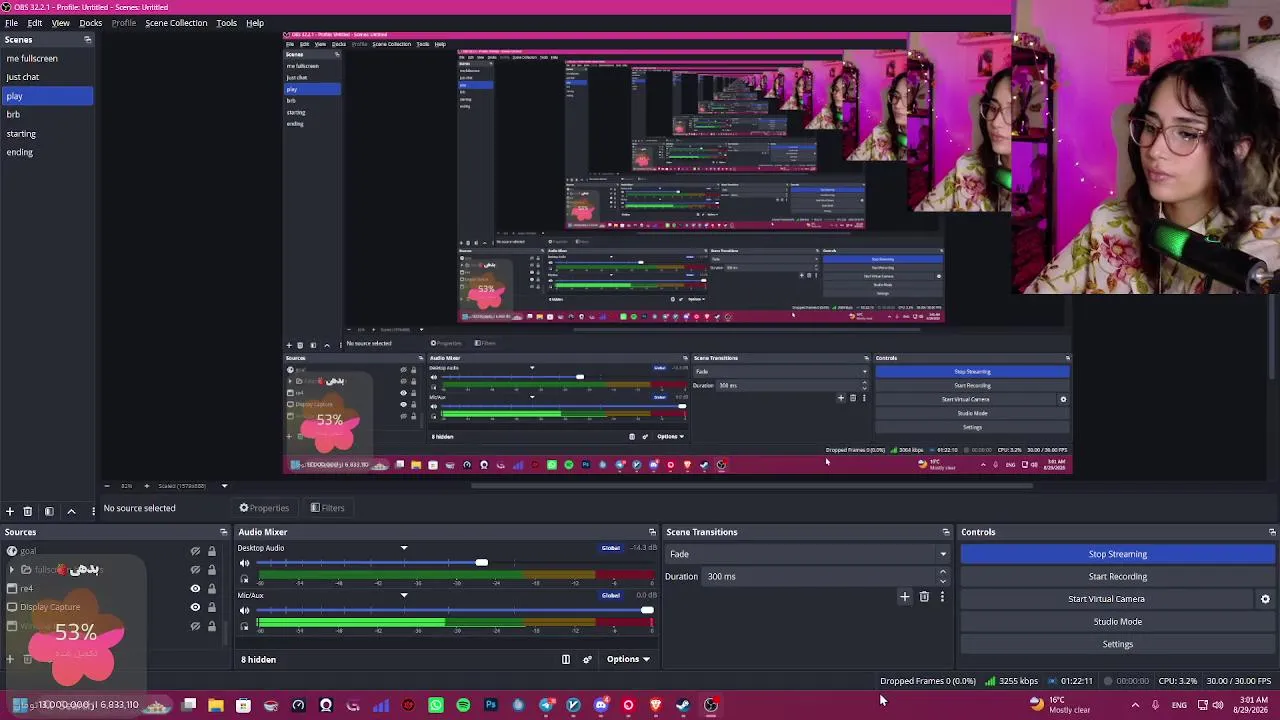
Task: Open the File menu
Action: tap(11, 23)
